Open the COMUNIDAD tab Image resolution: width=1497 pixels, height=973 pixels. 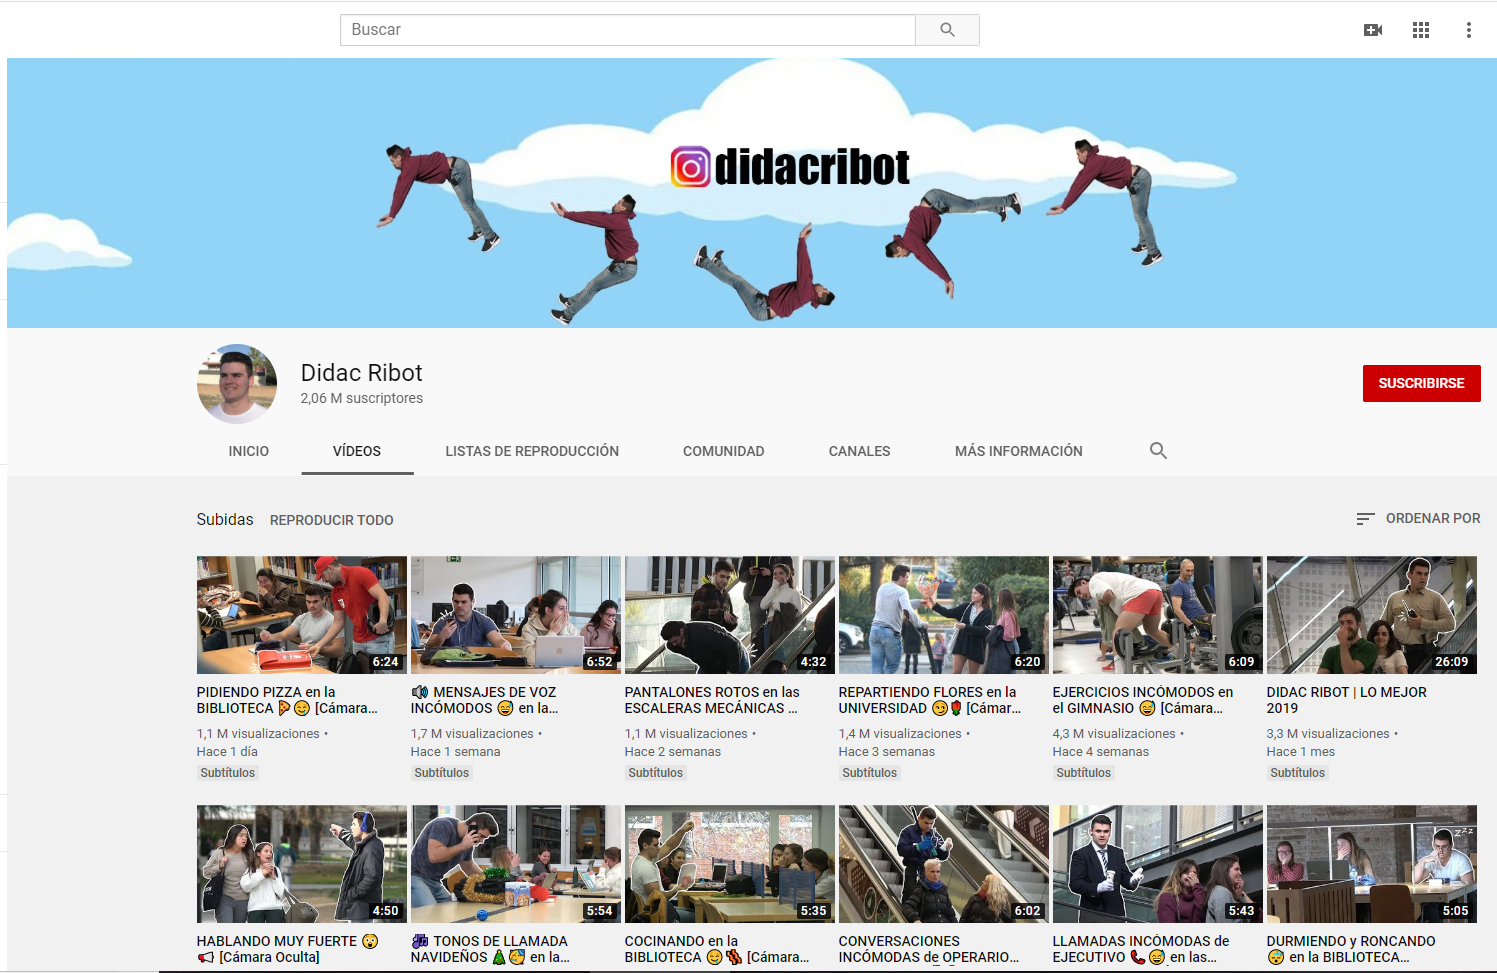(x=723, y=451)
